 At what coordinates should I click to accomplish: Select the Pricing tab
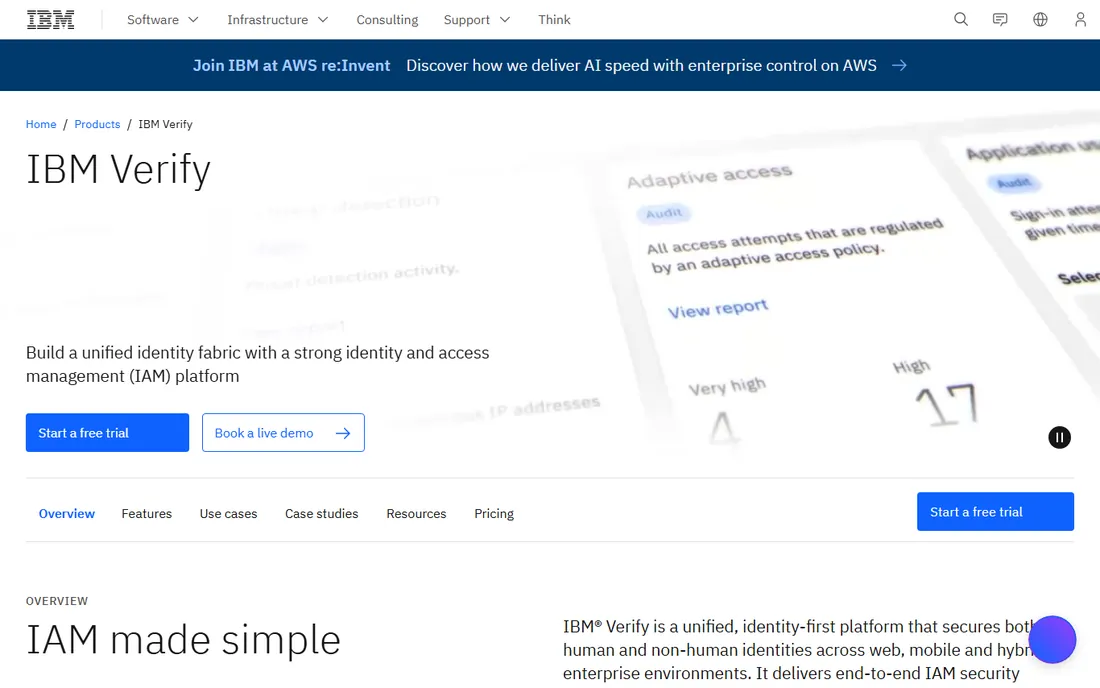(494, 513)
